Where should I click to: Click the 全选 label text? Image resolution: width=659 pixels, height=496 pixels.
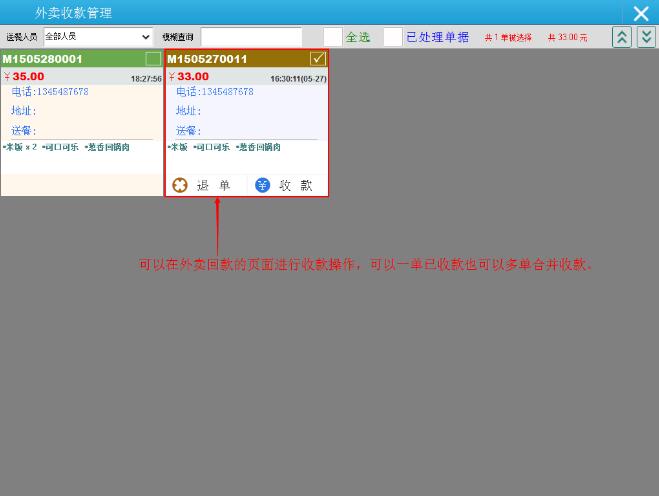[358, 37]
